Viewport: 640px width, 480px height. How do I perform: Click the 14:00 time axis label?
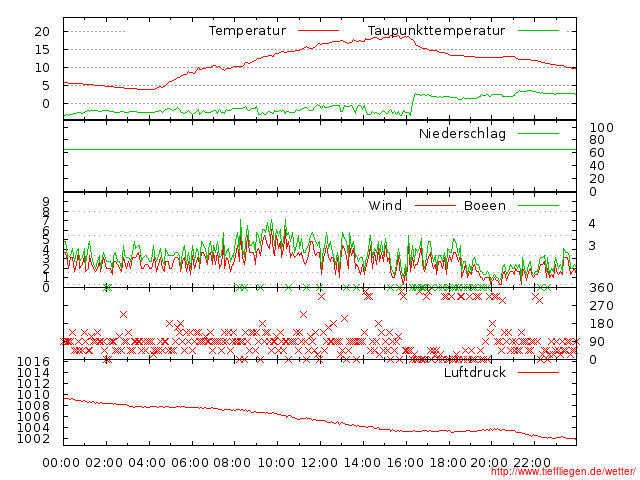click(362, 463)
